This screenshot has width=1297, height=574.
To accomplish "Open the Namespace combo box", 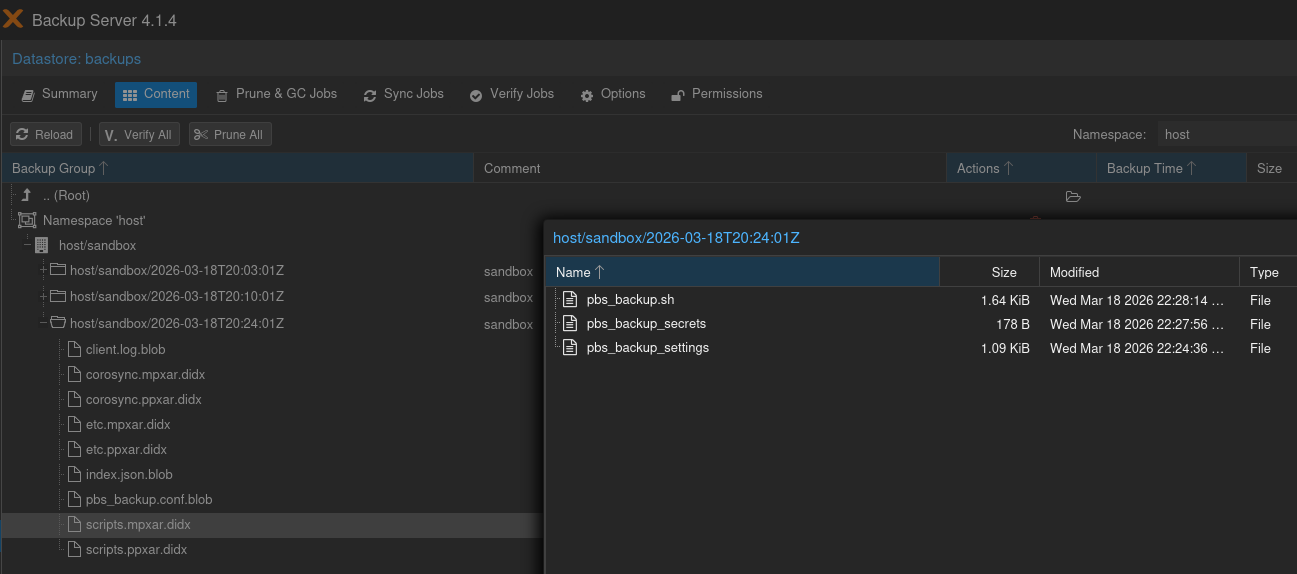I will [x=1225, y=134].
